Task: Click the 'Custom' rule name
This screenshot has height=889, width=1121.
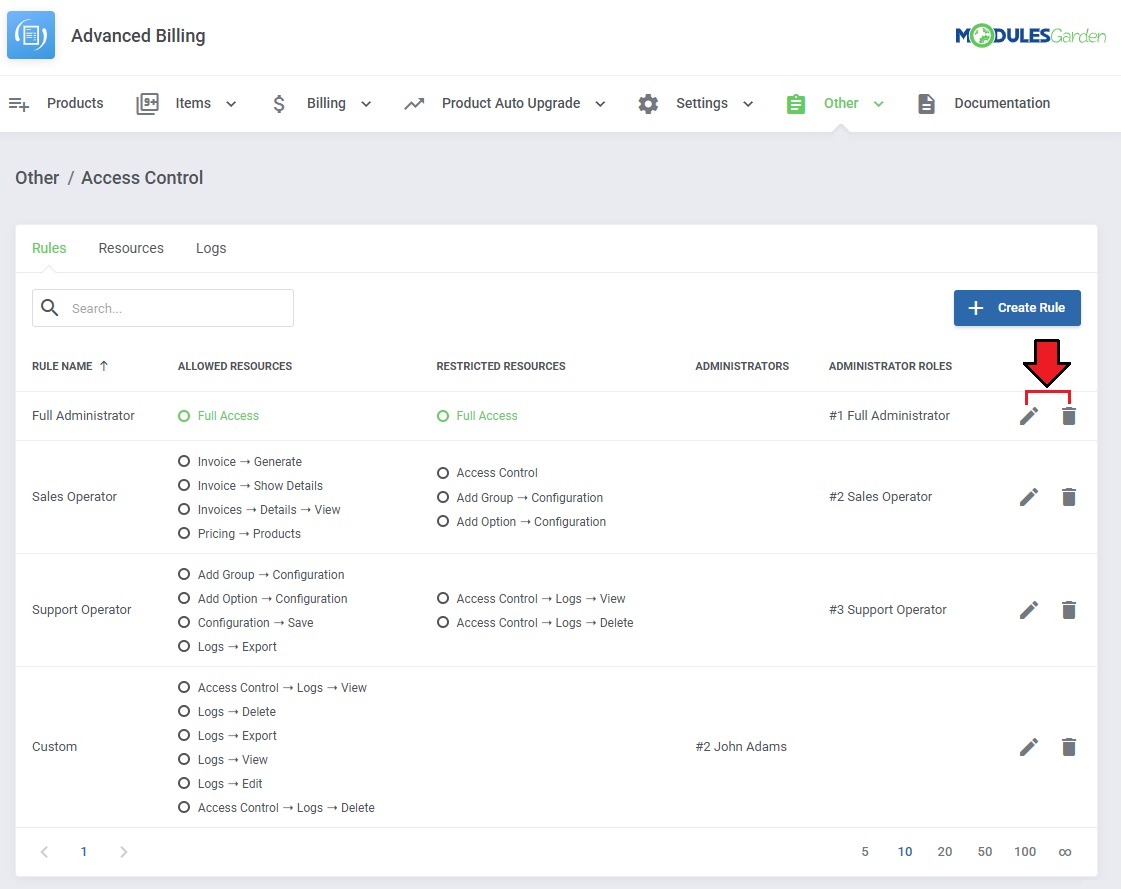Action: 54,747
